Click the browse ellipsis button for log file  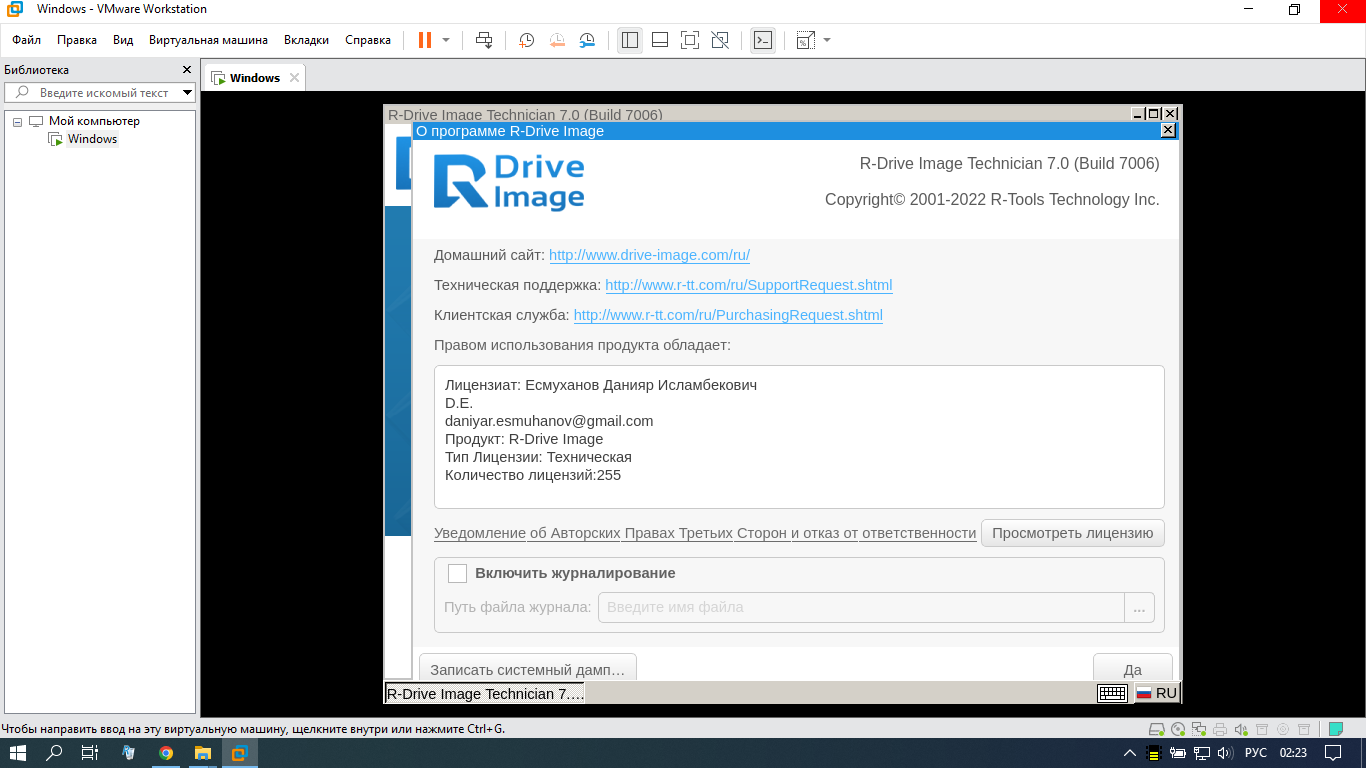coord(1139,607)
